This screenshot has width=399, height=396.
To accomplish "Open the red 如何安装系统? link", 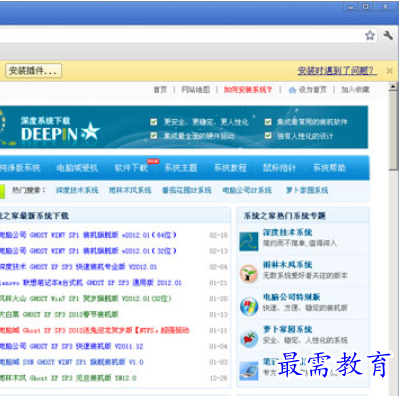I will point(248,90).
